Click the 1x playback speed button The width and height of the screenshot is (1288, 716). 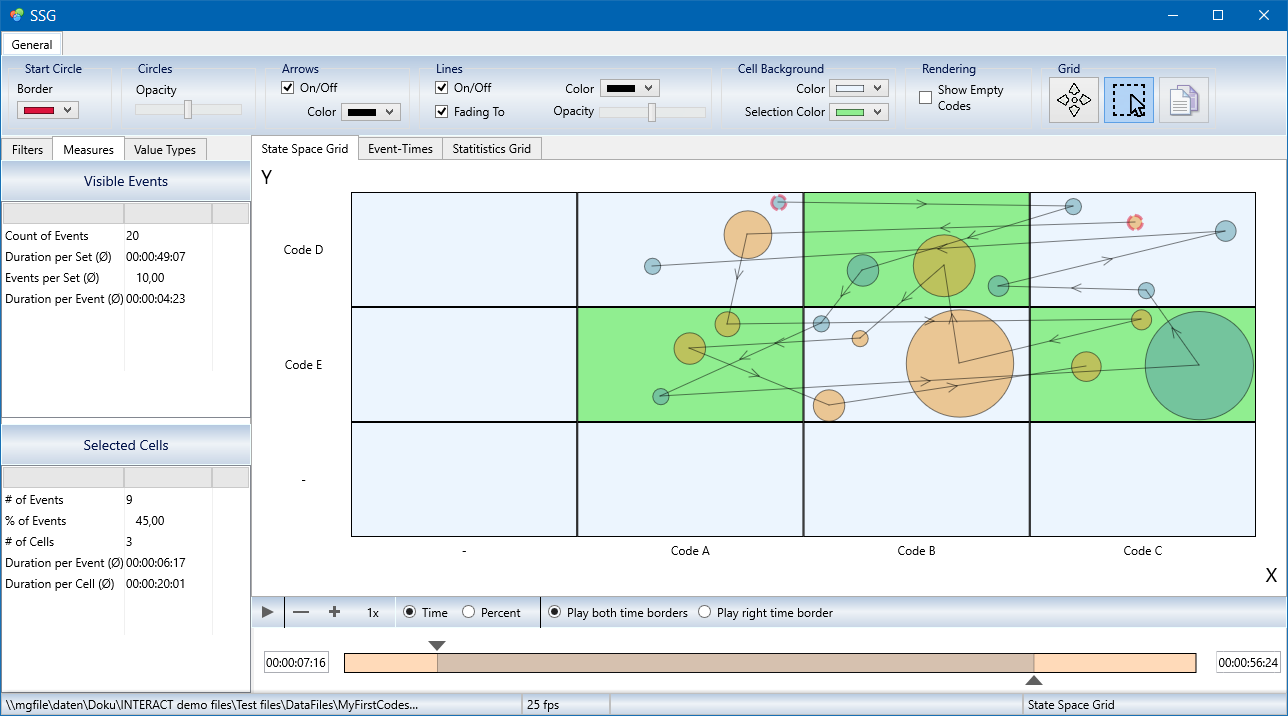click(373, 612)
